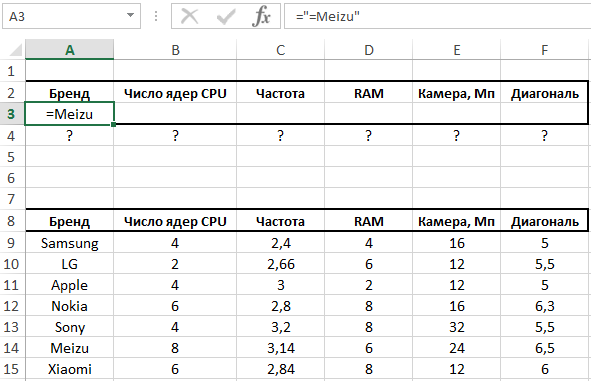Click the 2,66 frequency value for LG

pos(280,264)
